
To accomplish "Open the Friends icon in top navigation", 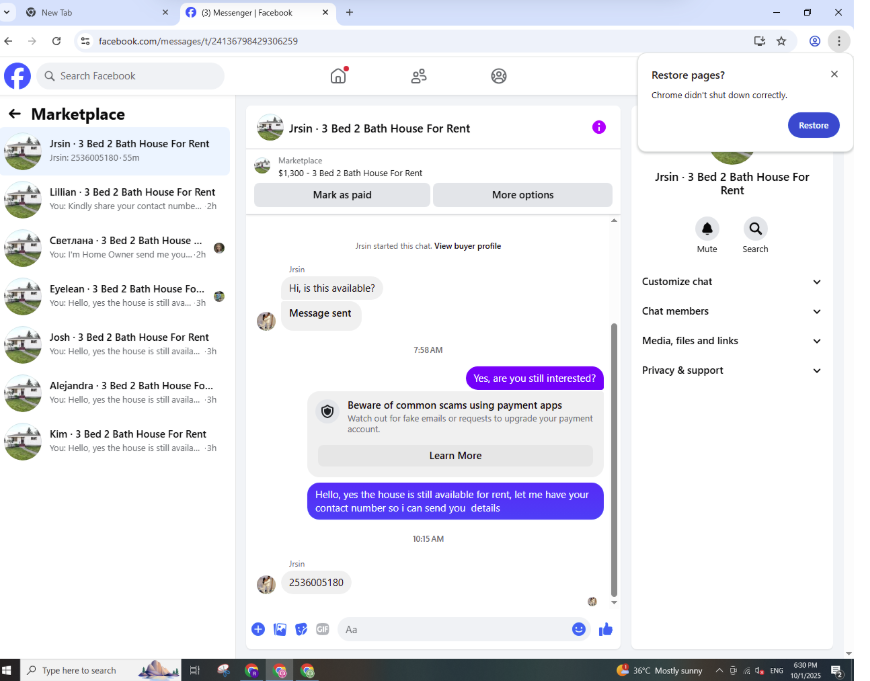I will pyautogui.click(x=418, y=76).
